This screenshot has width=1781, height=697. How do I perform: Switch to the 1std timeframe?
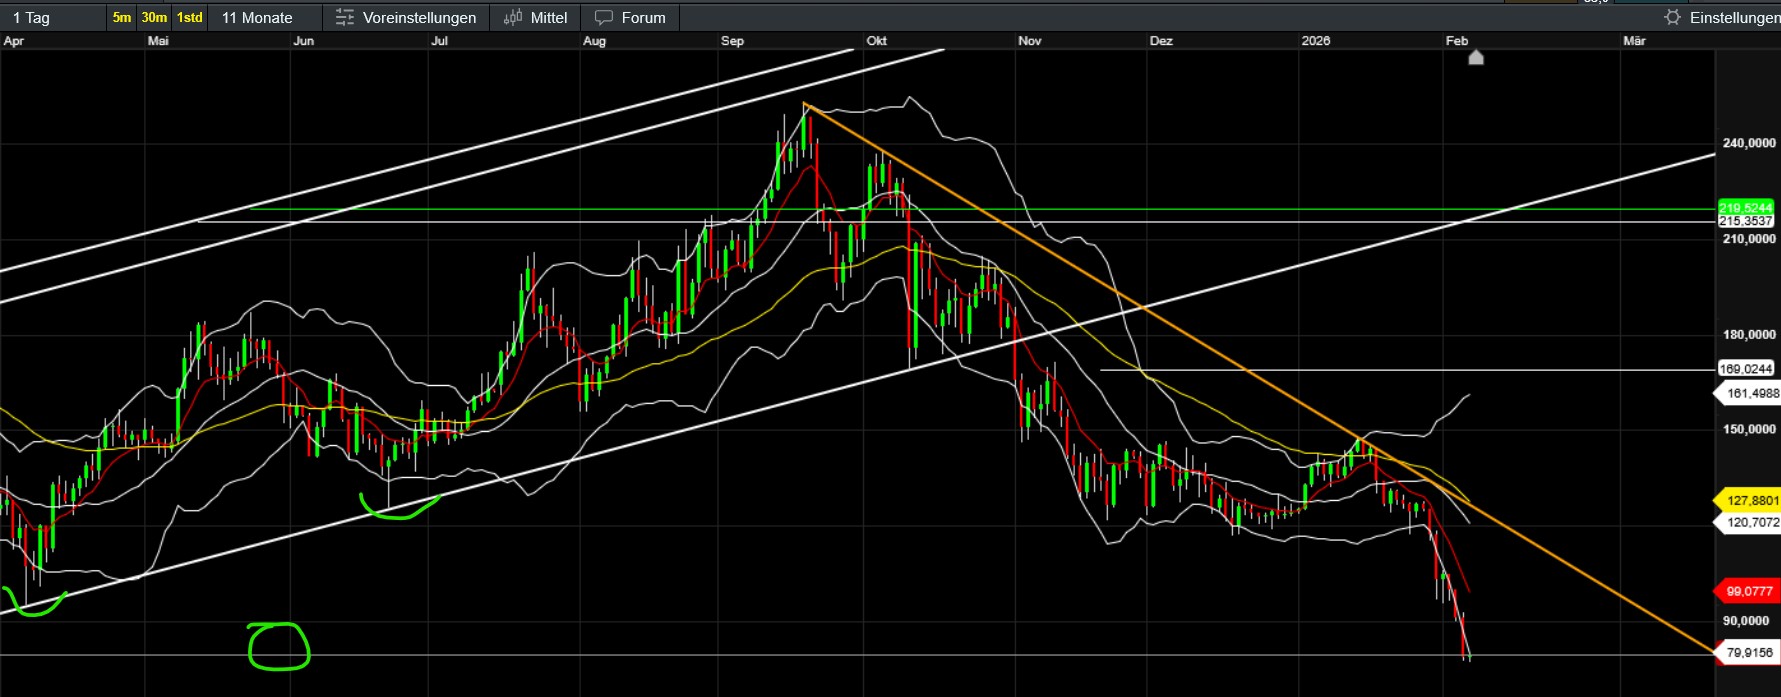click(x=189, y=18)
